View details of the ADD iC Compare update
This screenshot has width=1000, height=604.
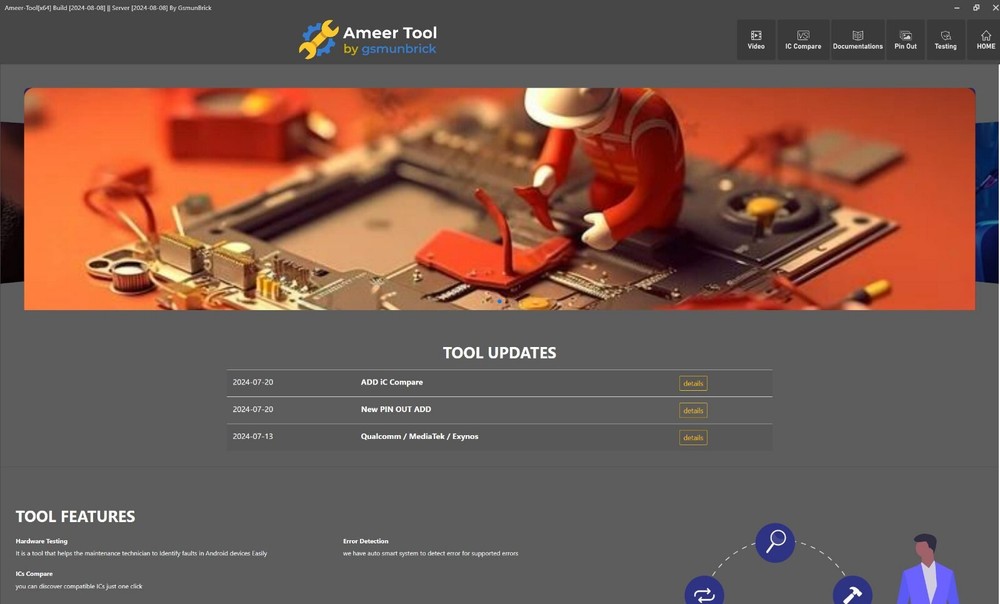[x=692, y=383]
